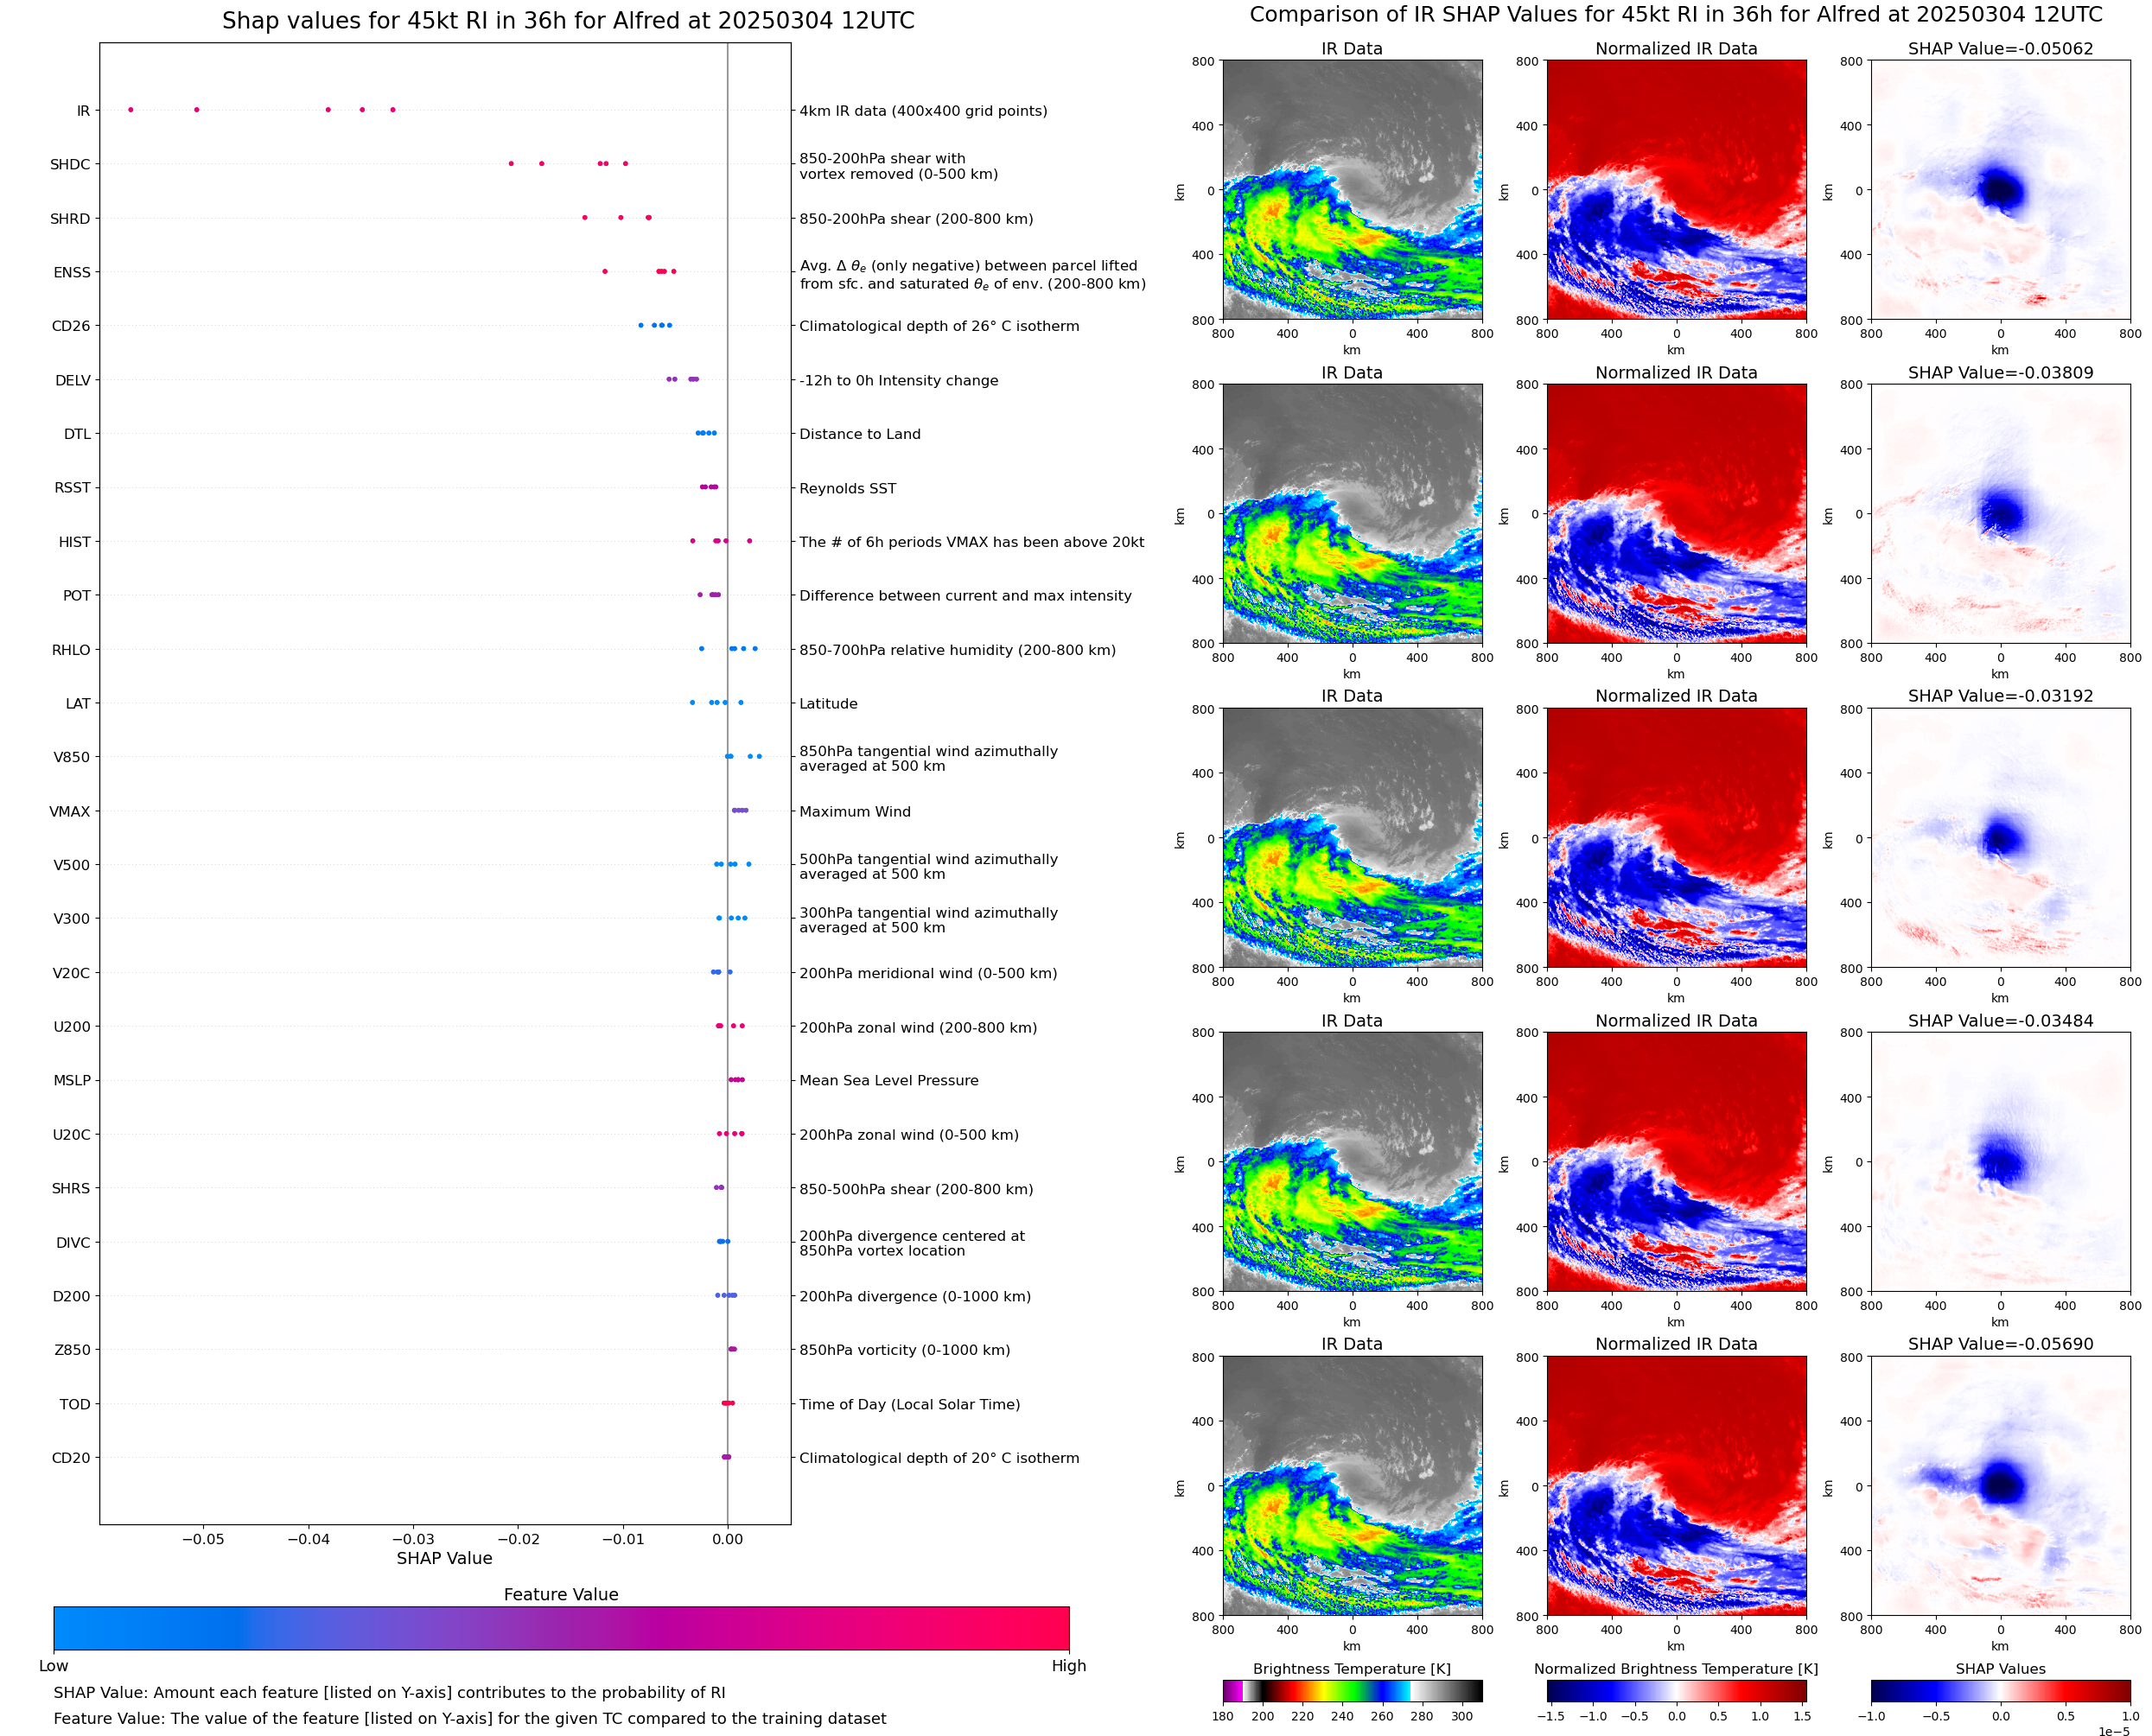Click the Normalized Brightness Temperature colorbar
The image size is (2152, 1736).
click(x=1676, y=1691)
